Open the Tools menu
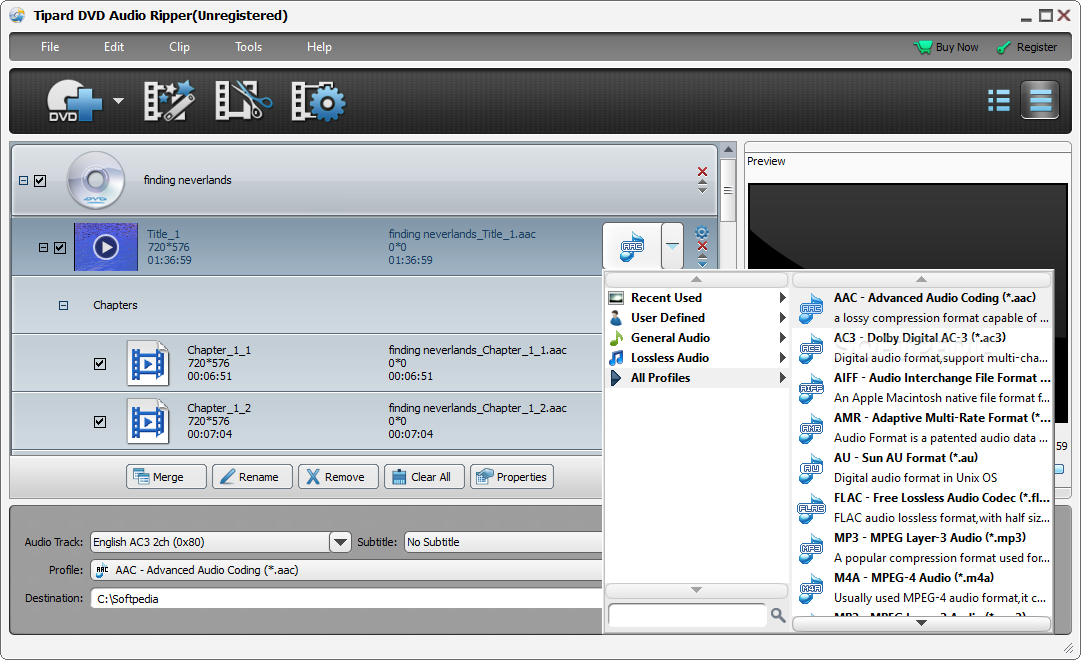Screen dimensions: 1081x660 click(x=248, y=47)
